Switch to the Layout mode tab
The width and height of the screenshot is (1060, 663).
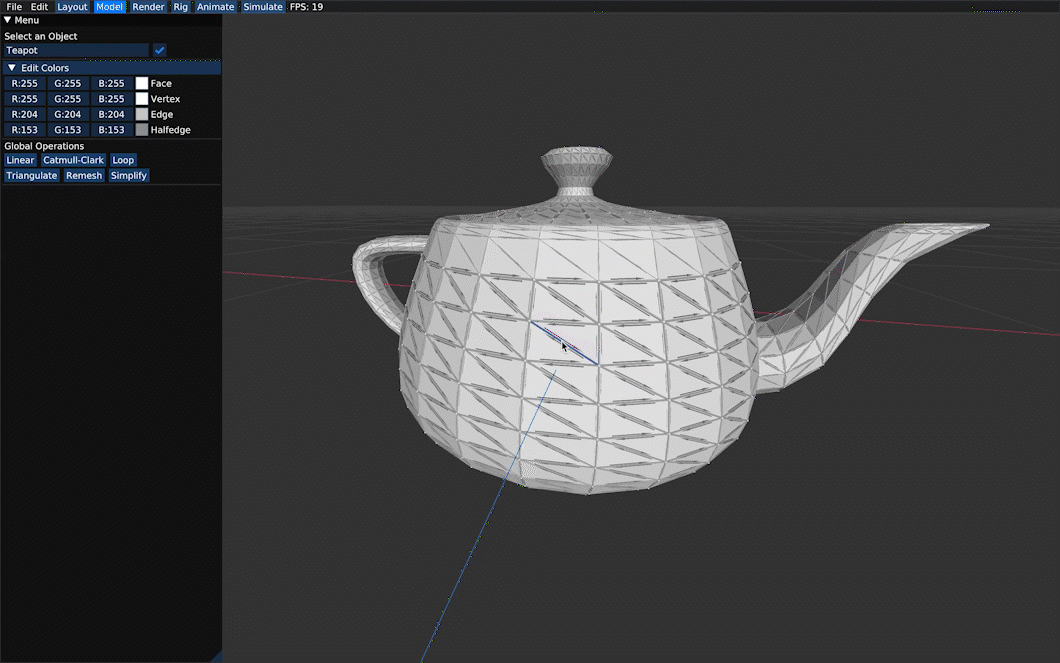[72, 7]
